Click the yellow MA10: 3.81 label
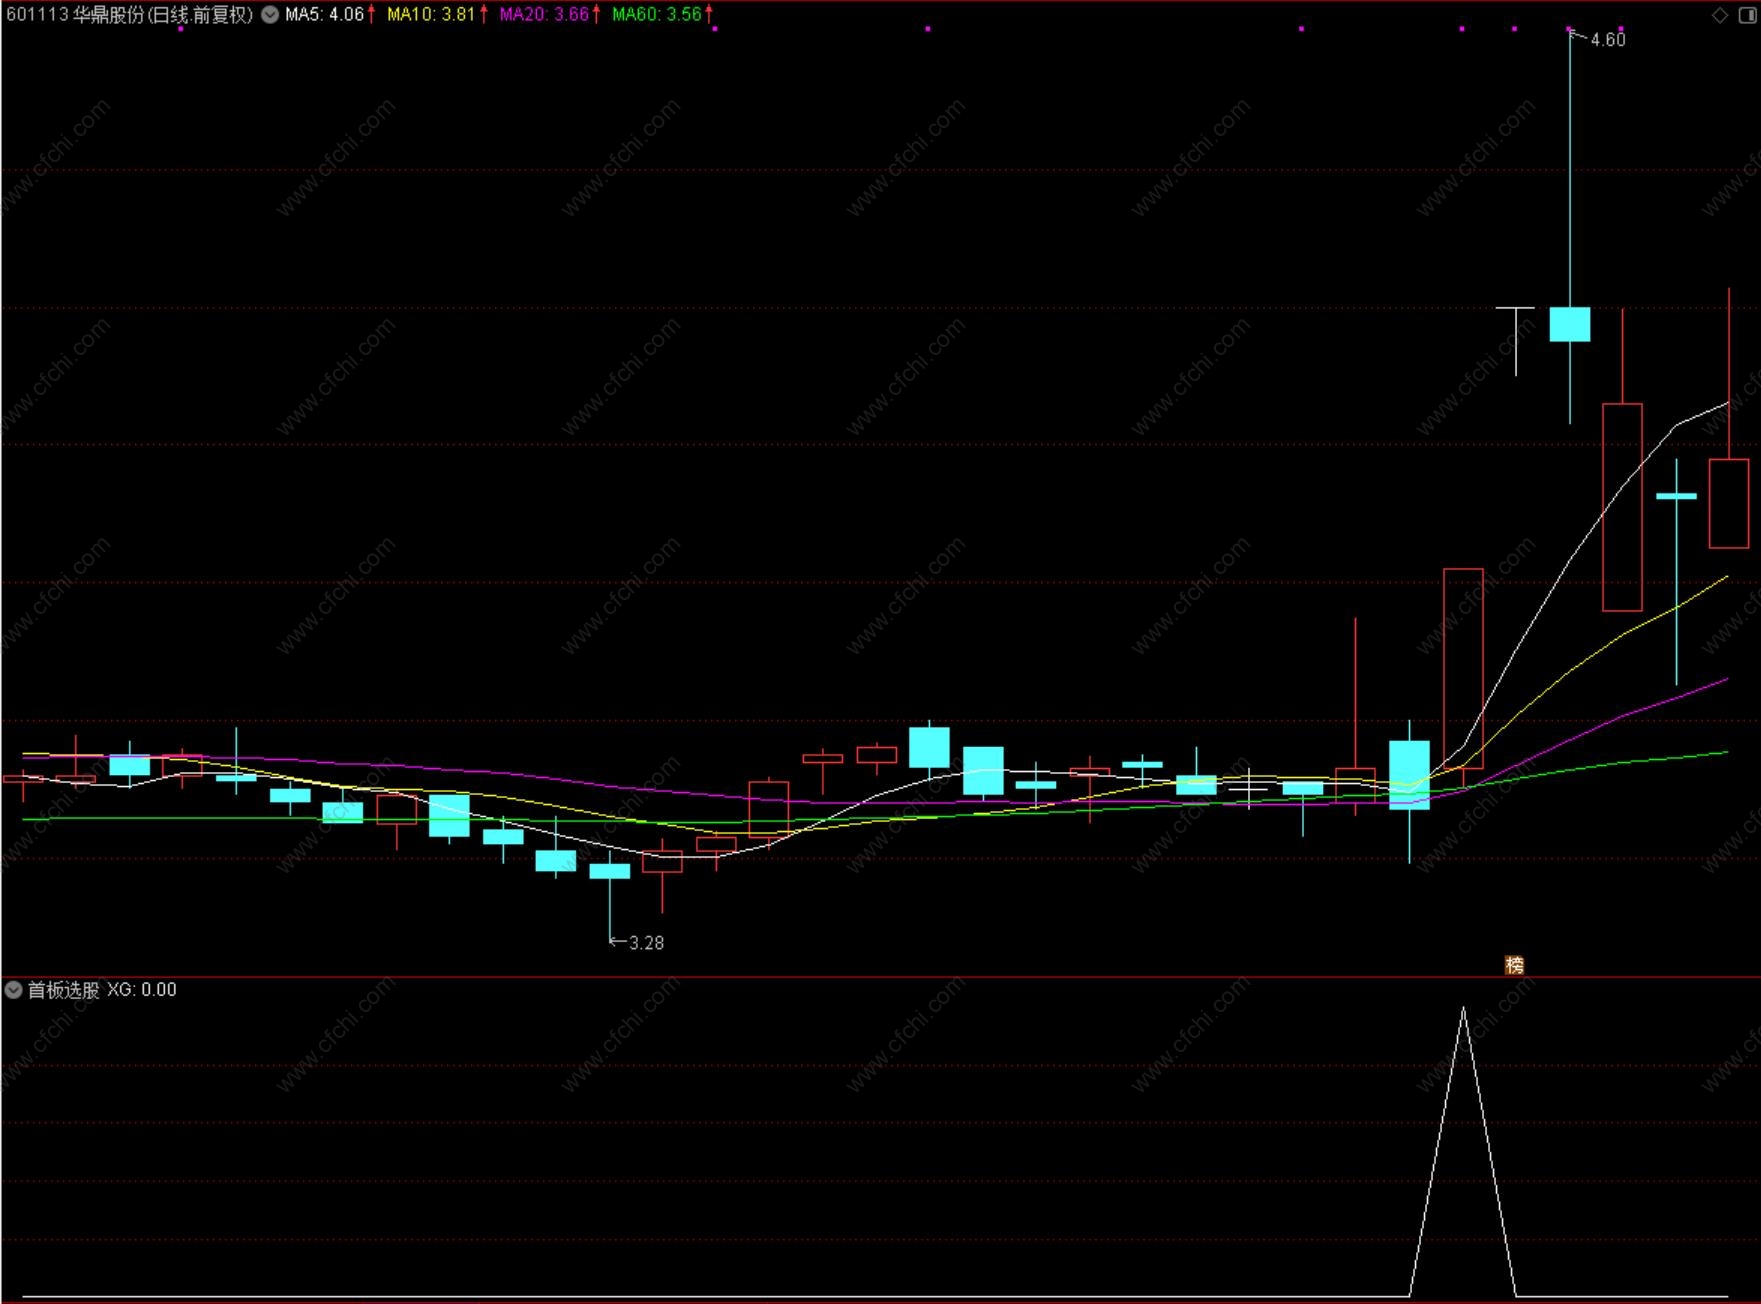Screen dimensions: 1761x1304 (x=431, y=15)
